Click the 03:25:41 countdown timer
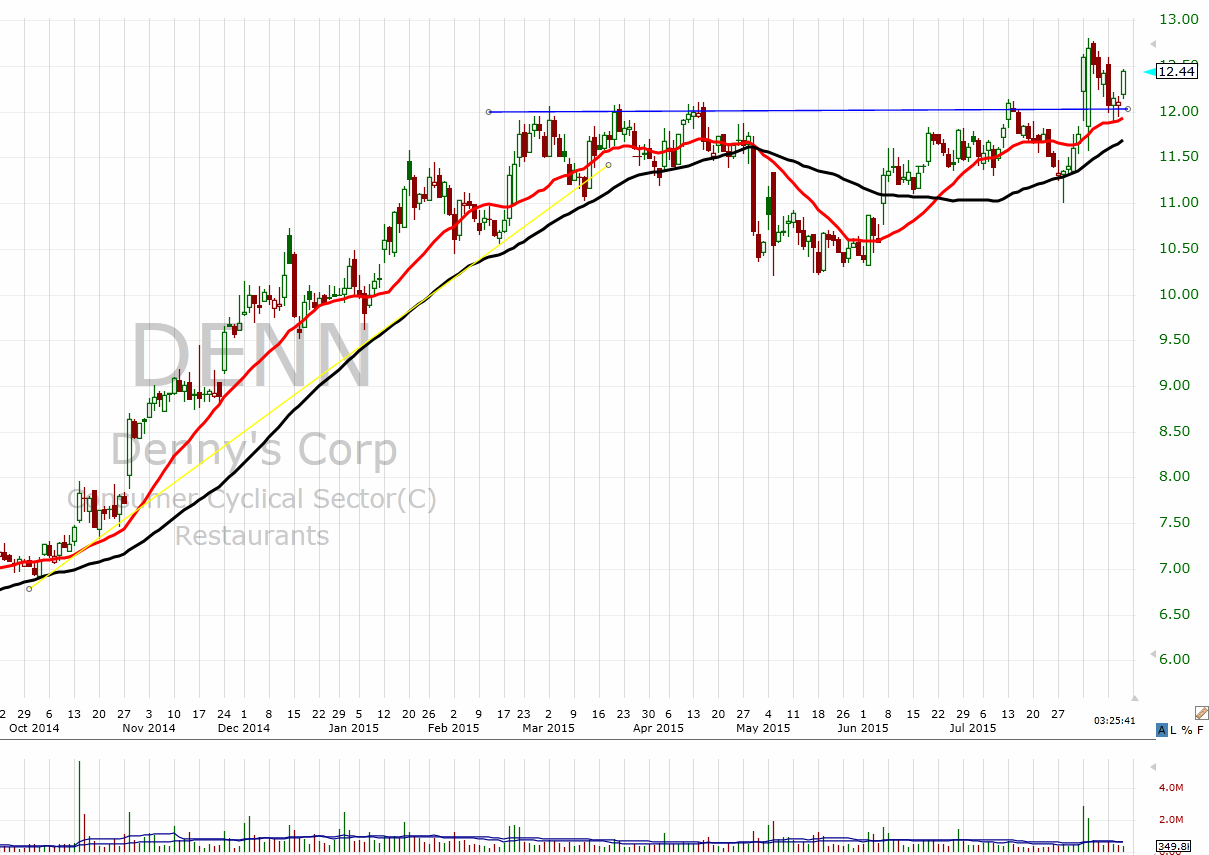 [x=1114, y=720]
